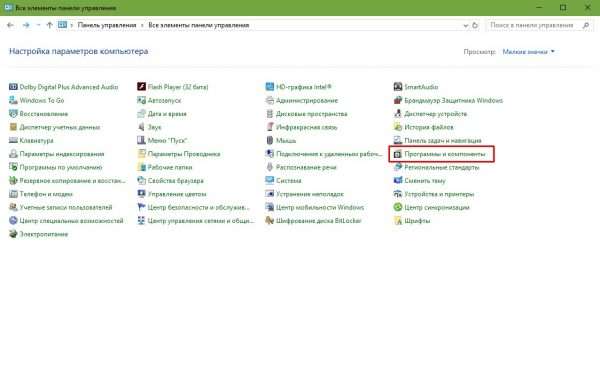This screenshot has width=600, height=385.
Task: Open the Автозапуск icon
Action: [x=141, y=100]
